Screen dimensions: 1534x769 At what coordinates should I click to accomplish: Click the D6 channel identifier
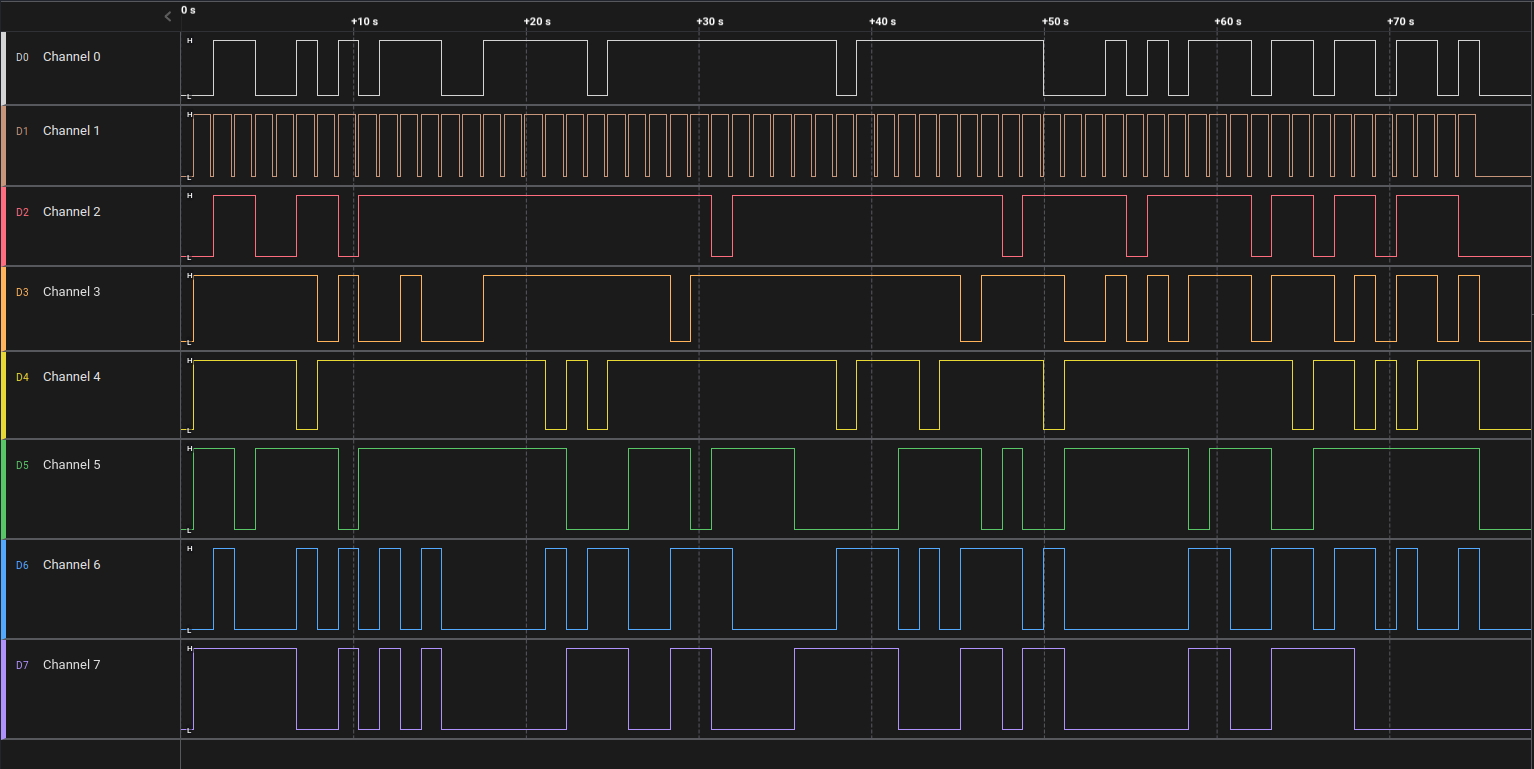(22, 566)
